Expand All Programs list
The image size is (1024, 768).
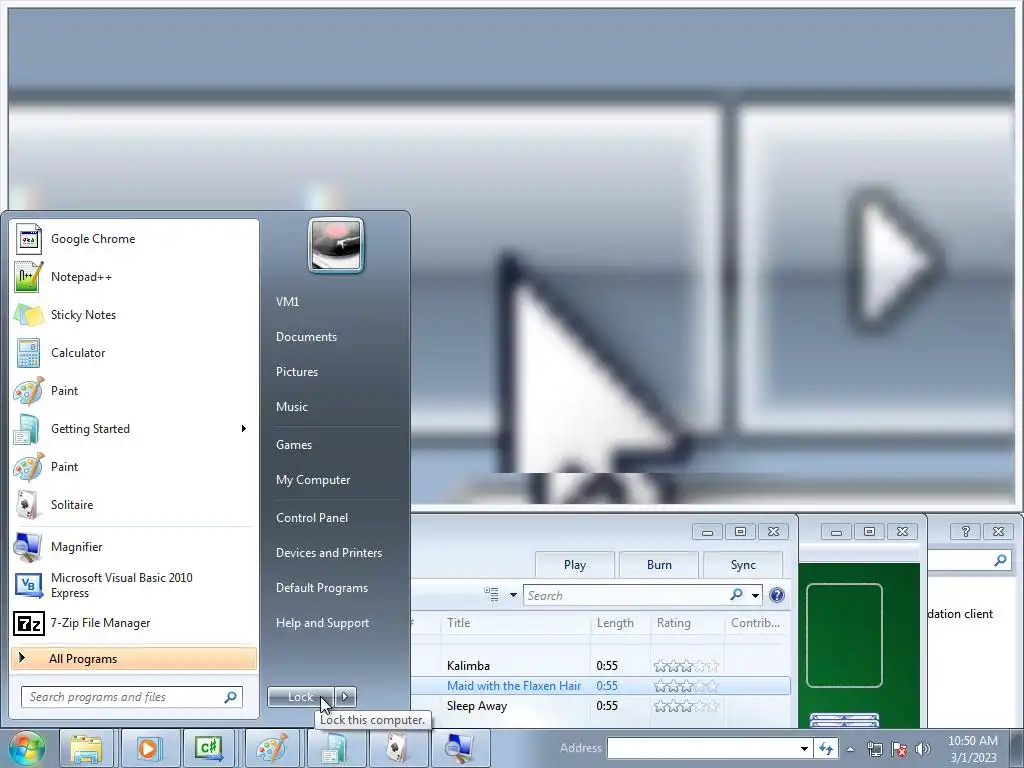point(134,658)
